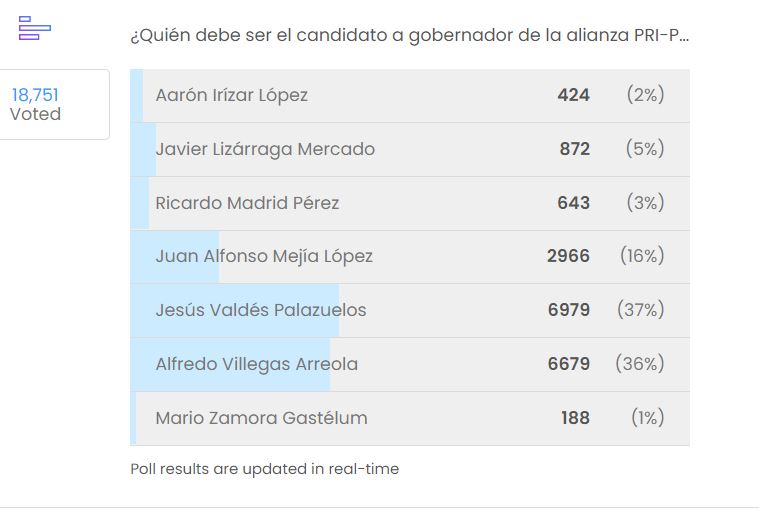Select the Javier Lizárraga Mercado row
This screenshot has height=529, width=759.
click(x=410, y=149)
